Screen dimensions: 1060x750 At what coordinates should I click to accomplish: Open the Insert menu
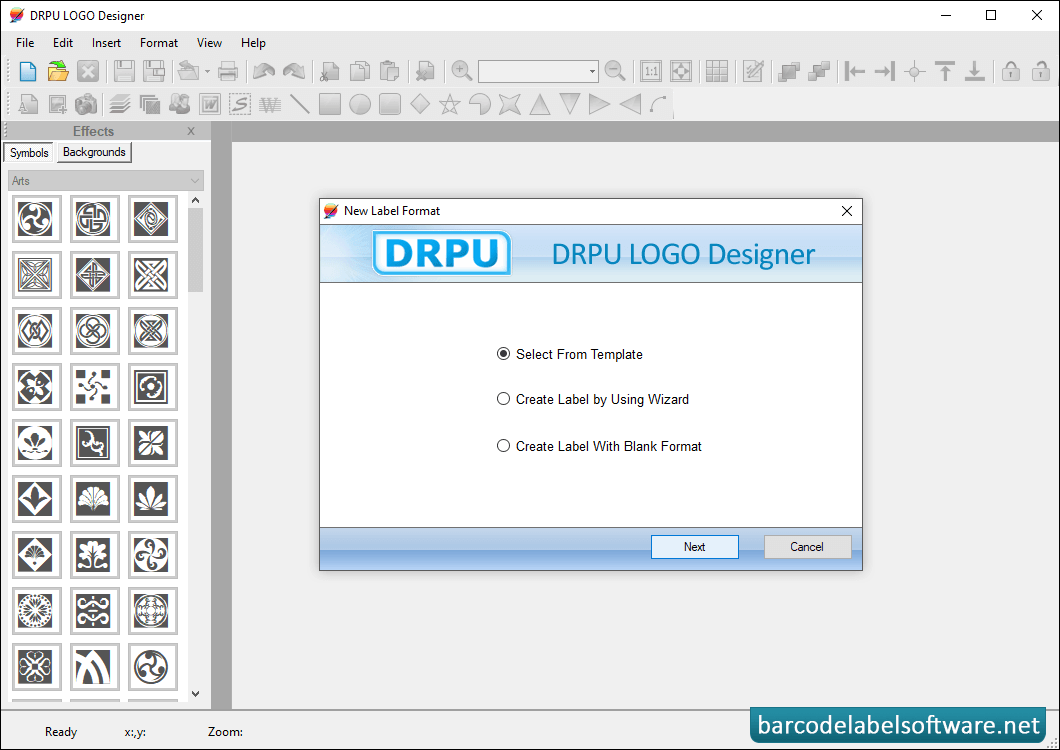coord(106,43)
